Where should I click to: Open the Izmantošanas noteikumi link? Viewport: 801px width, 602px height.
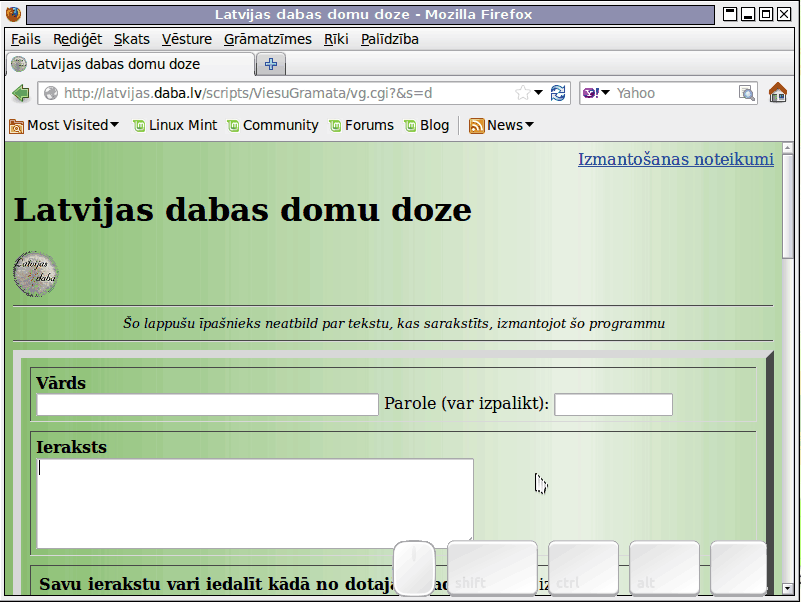coord(676,159)
